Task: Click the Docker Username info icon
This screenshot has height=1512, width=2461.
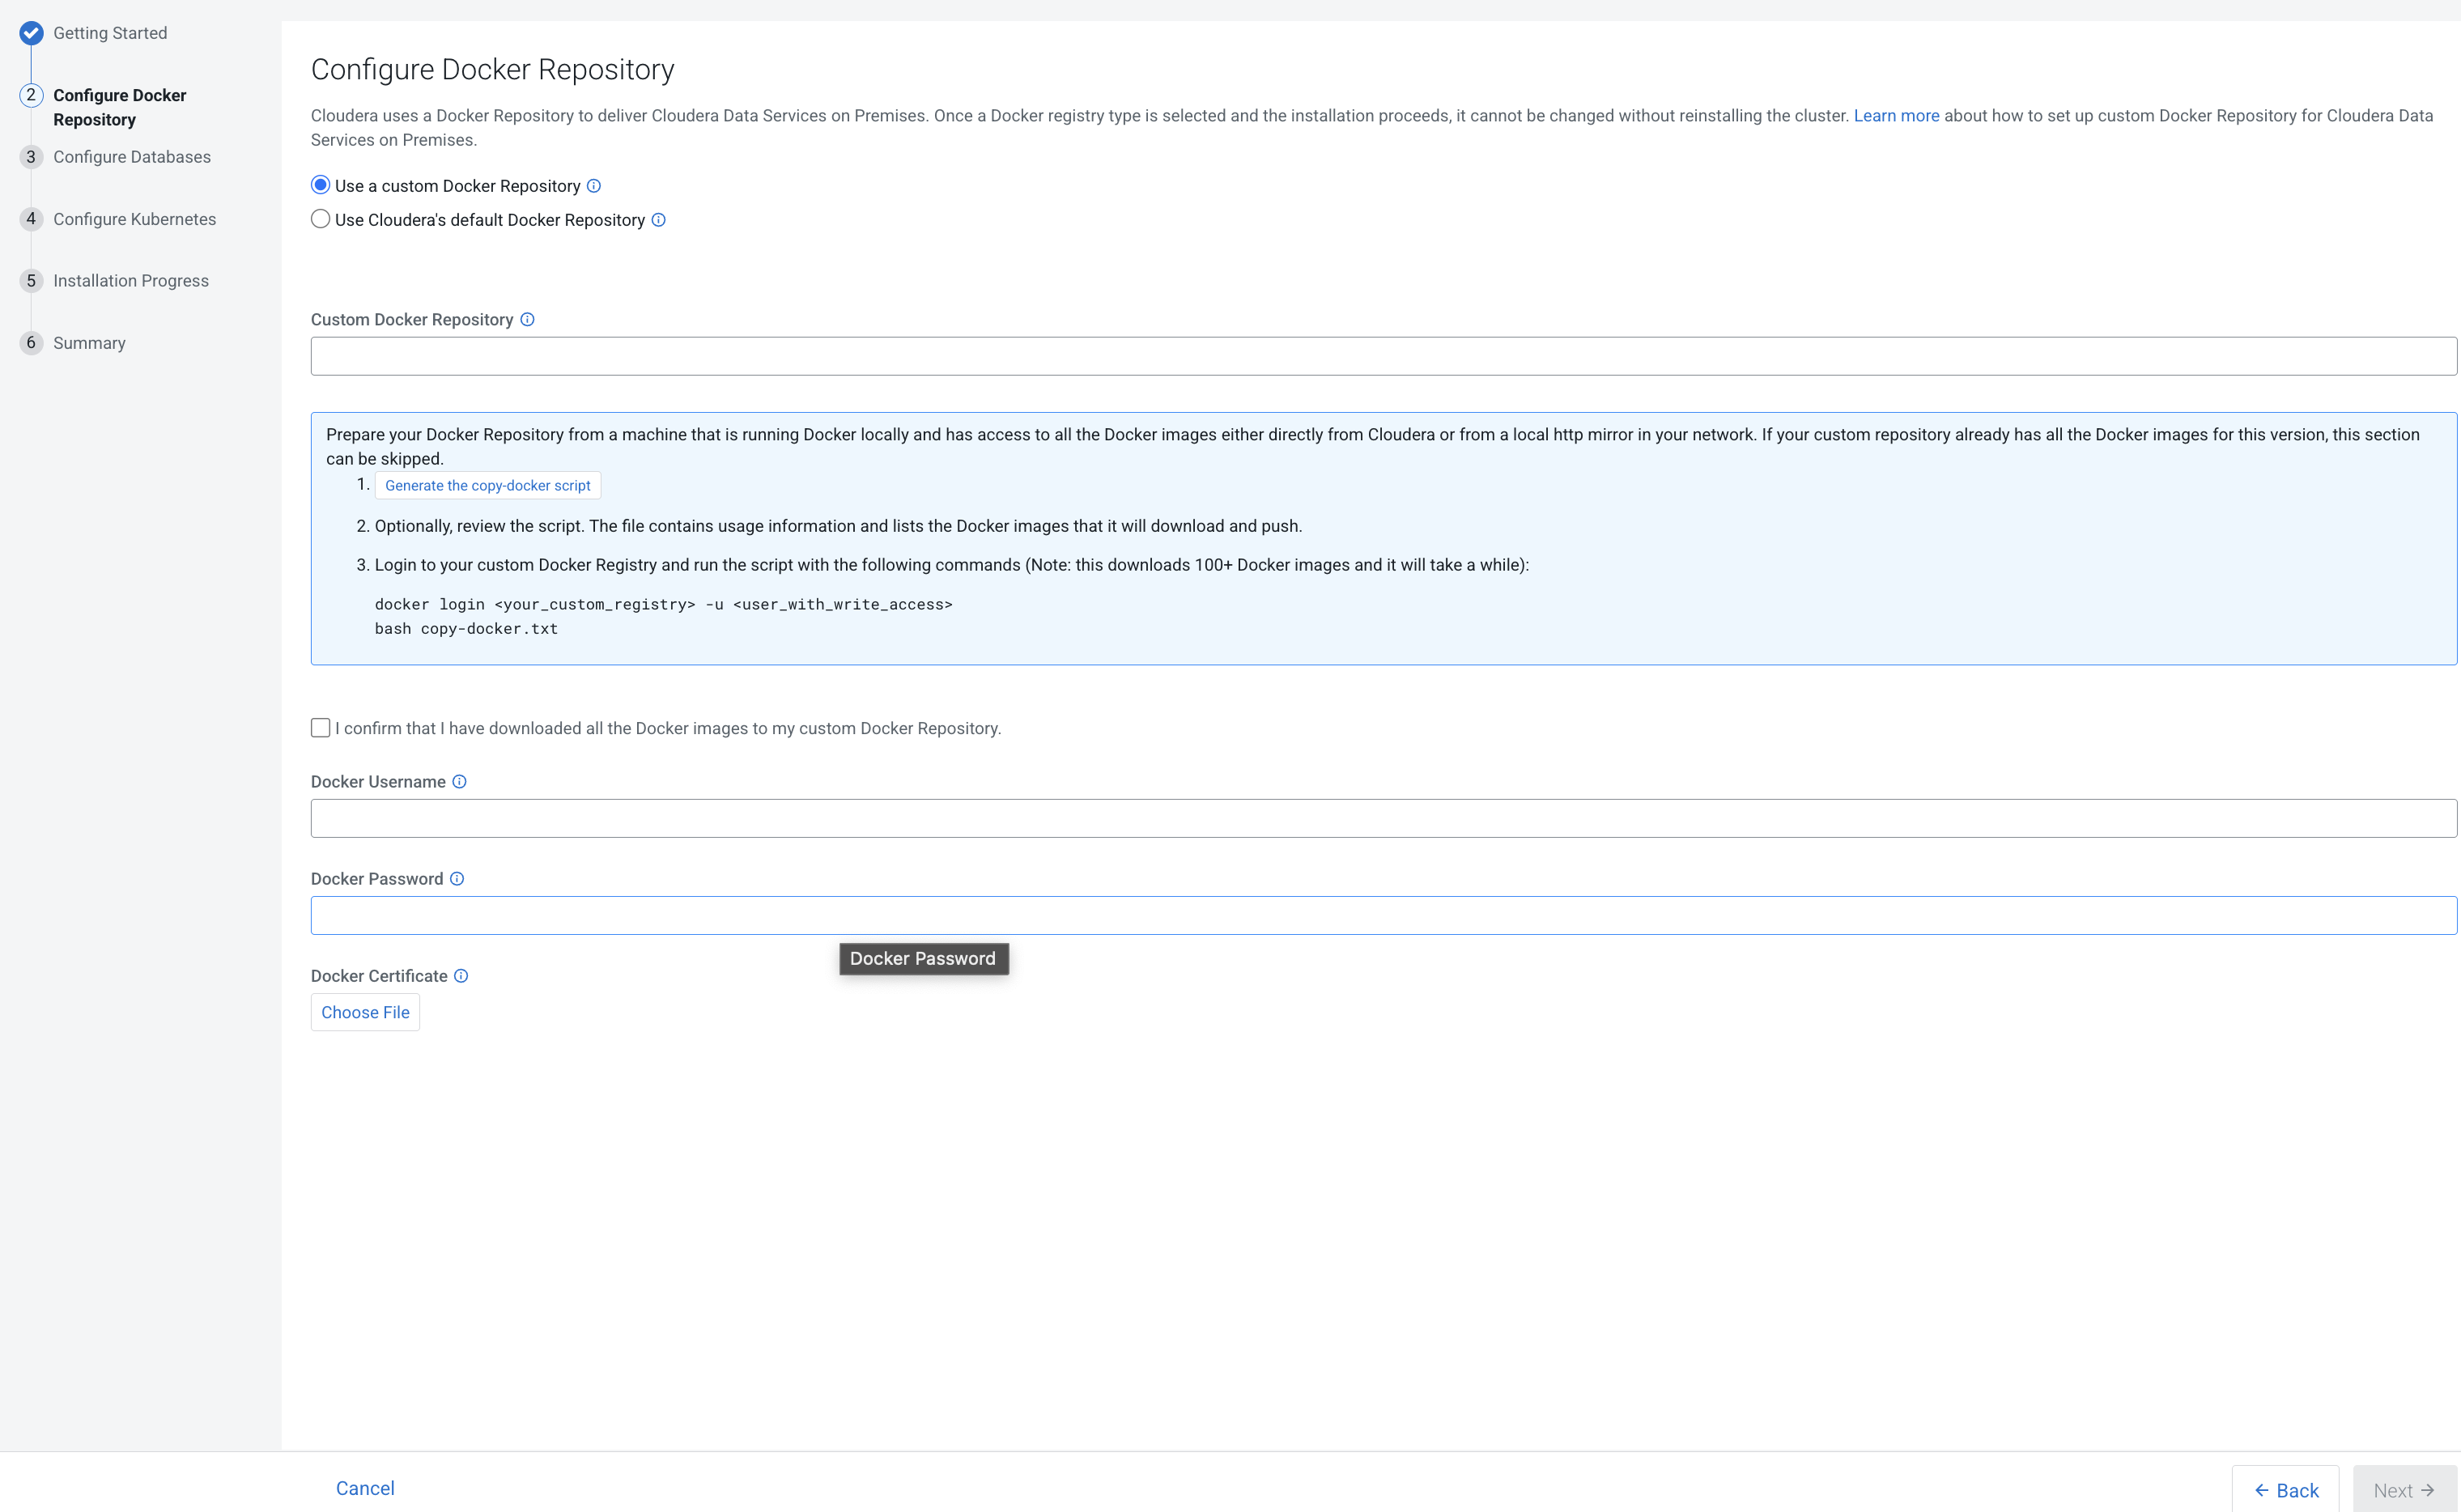Action: [459, 782]
